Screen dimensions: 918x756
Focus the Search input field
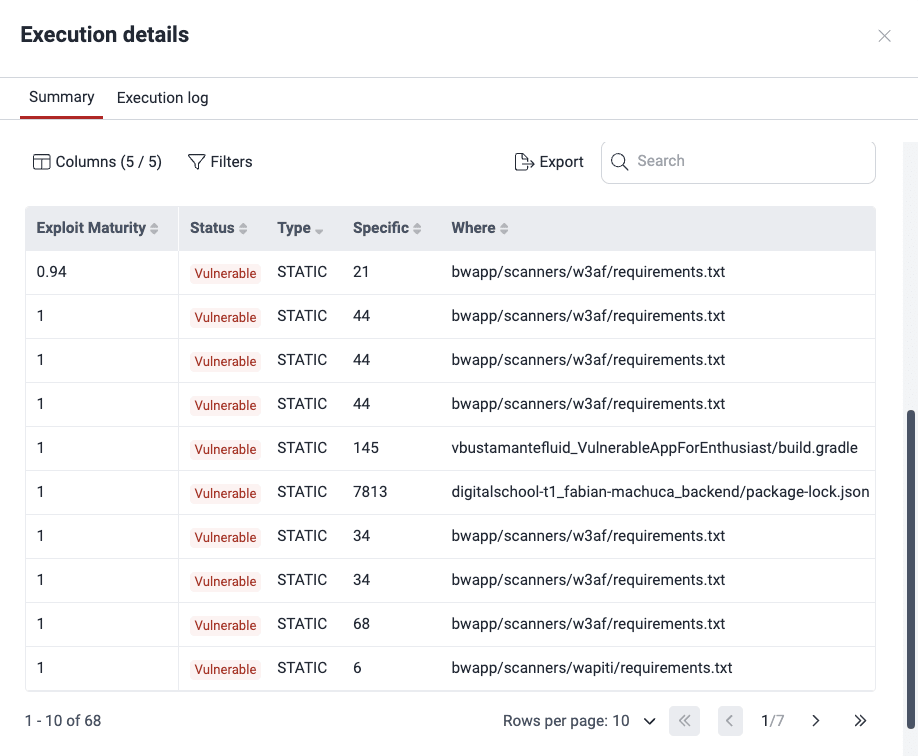(738, 161)
